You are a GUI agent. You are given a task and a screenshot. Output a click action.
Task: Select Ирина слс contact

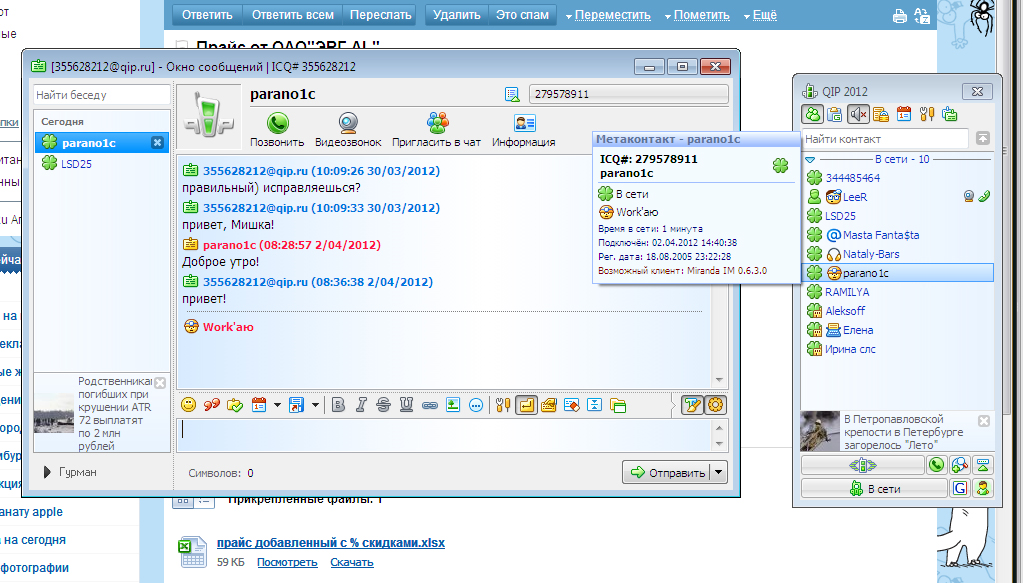[898, 349]
